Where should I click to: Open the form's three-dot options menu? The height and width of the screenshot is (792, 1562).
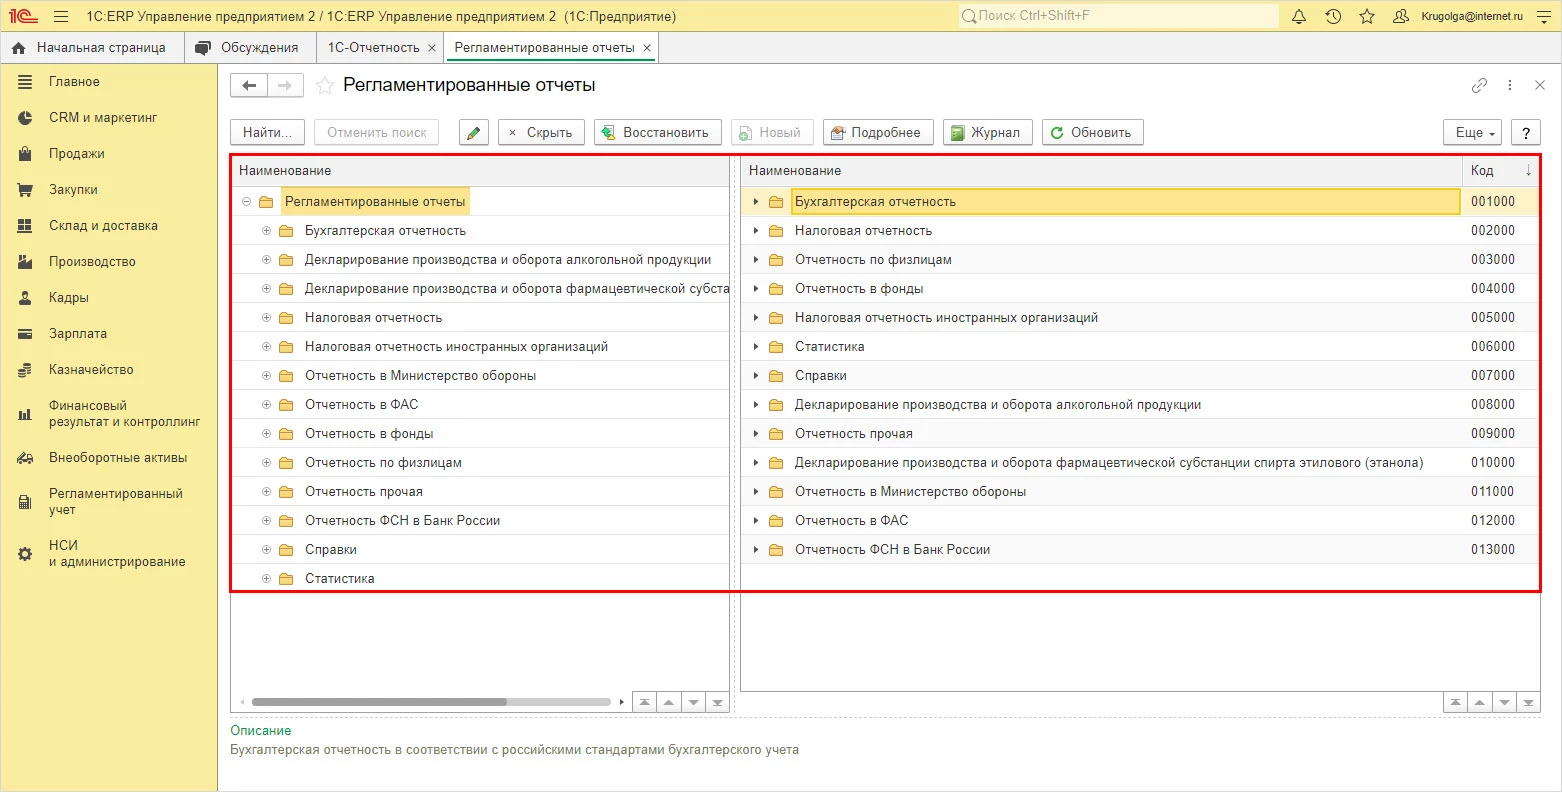coord(1510,85)
